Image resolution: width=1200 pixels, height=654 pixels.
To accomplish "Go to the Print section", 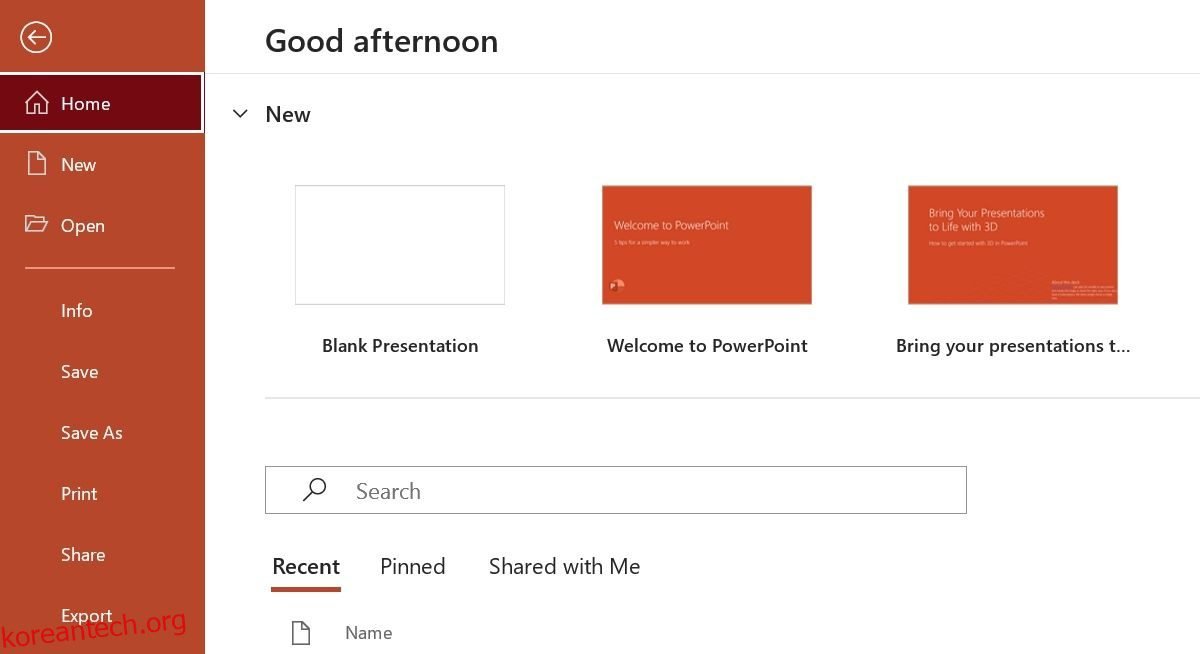I will (79, 493).
